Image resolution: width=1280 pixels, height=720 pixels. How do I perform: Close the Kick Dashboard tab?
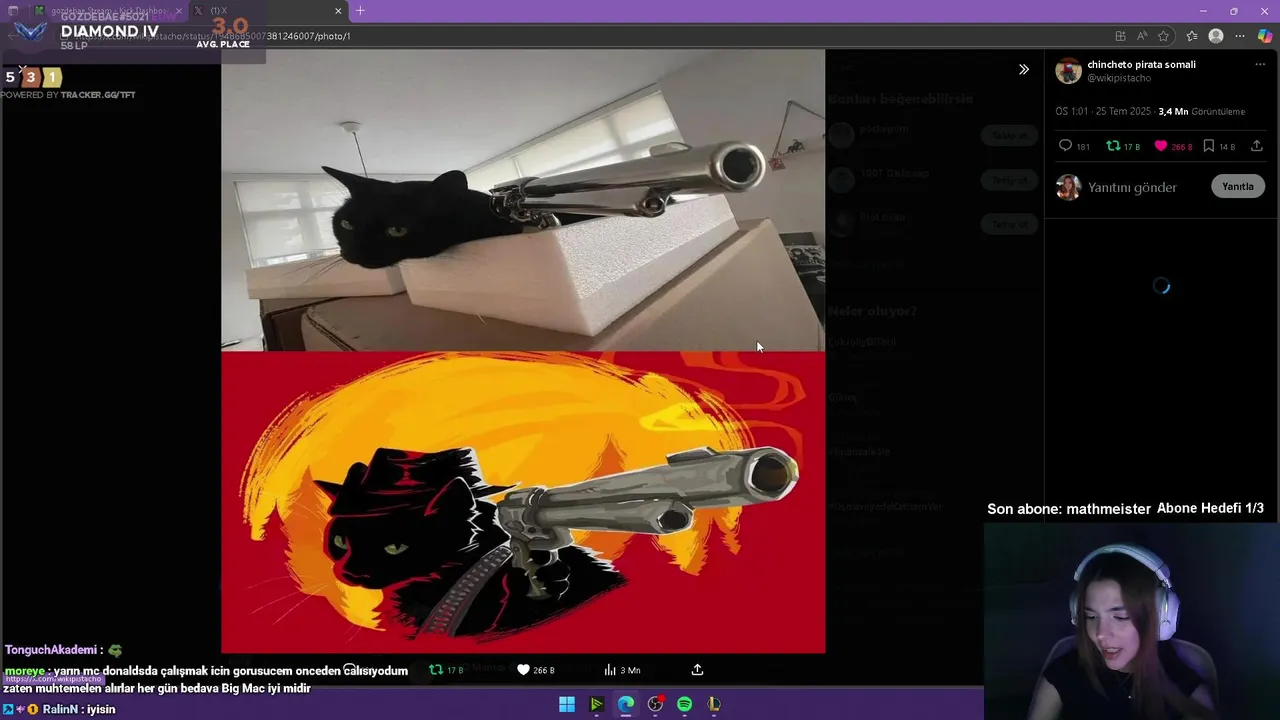(179, 11)
